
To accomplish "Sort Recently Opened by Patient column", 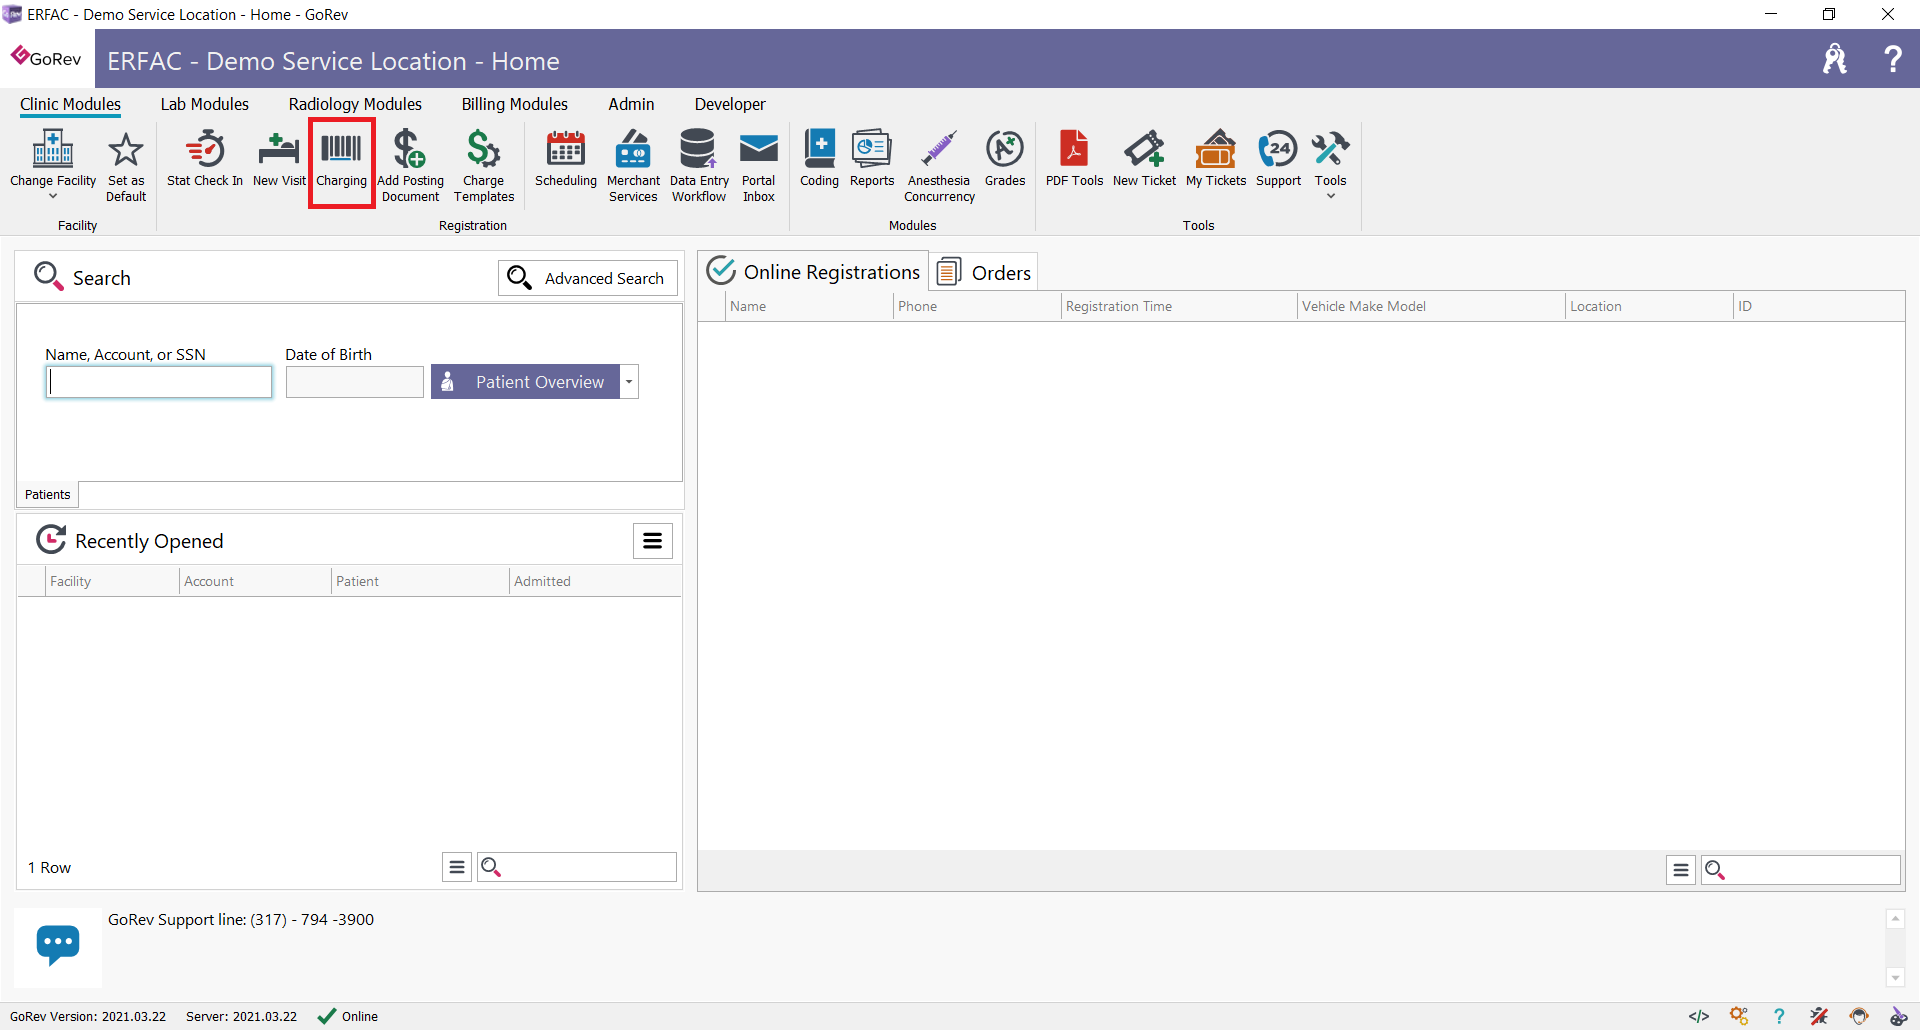I will tap(420, 581).
